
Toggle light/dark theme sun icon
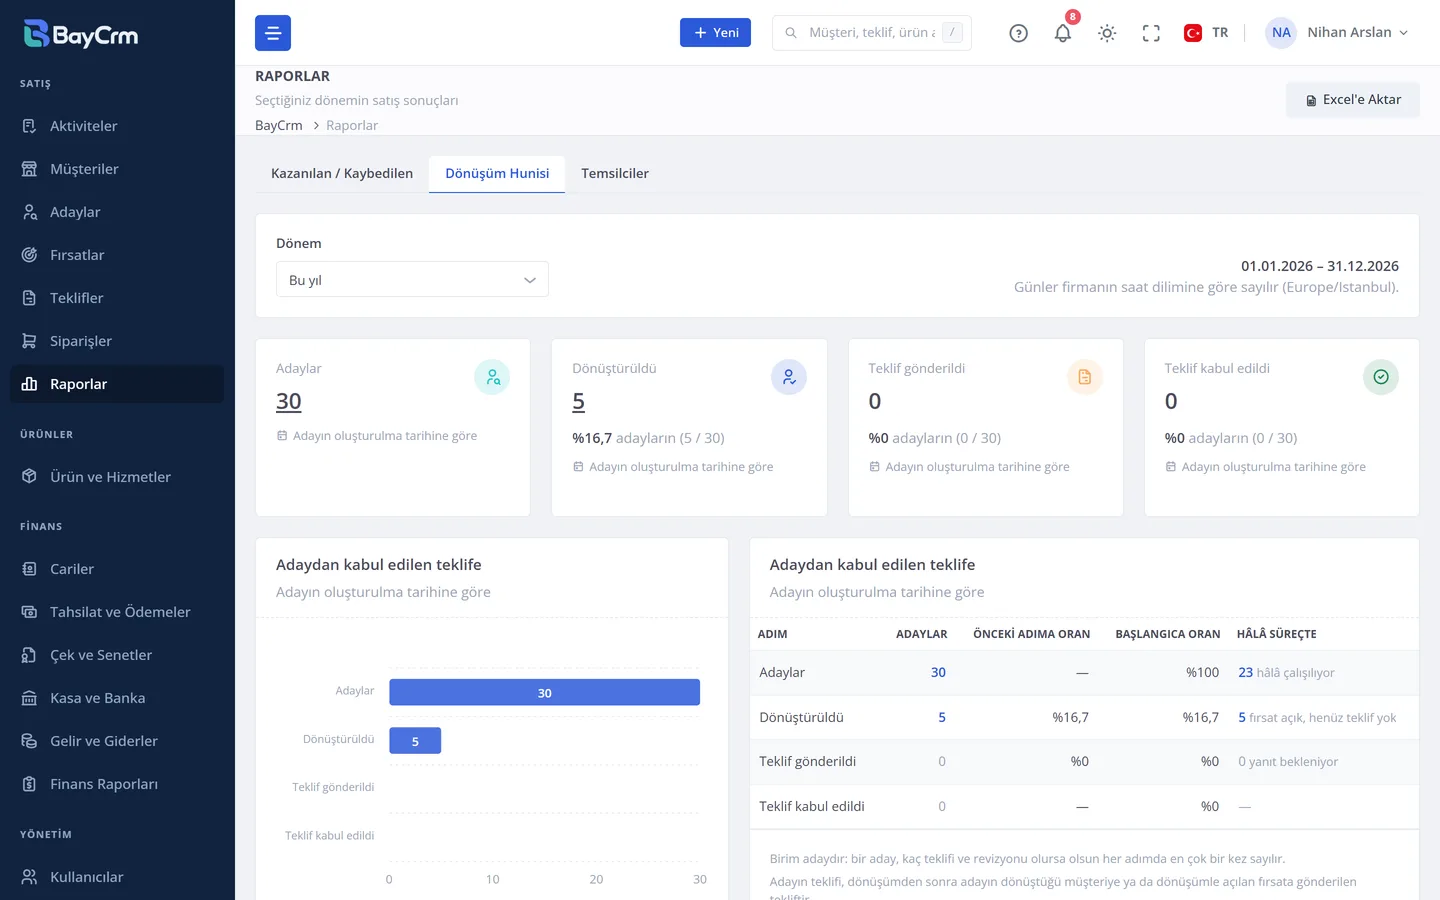coord(1107,33)
